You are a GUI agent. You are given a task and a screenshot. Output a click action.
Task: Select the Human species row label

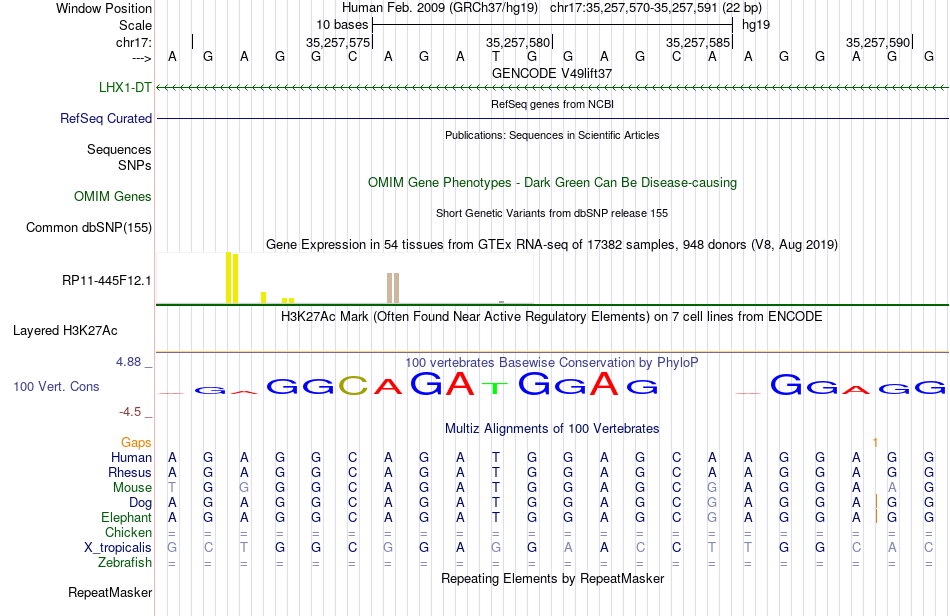131,457
